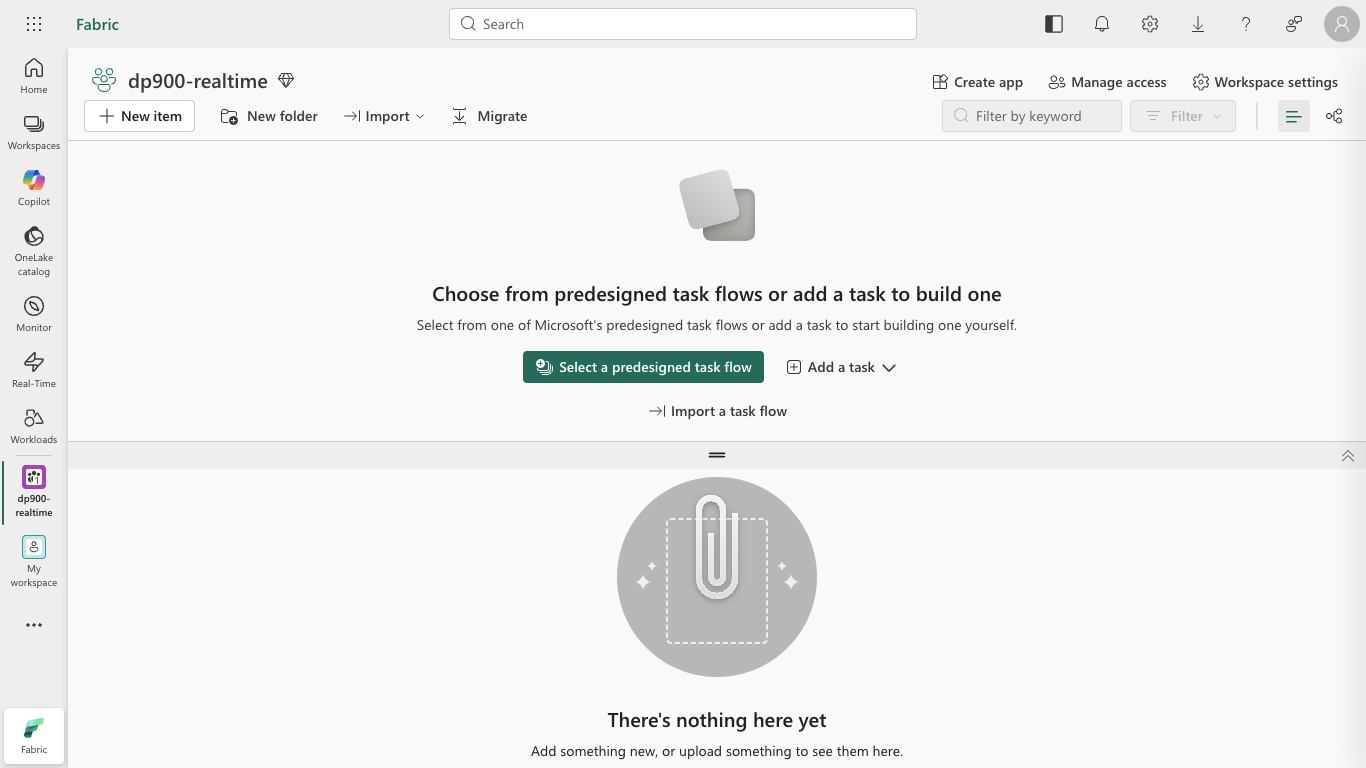Focus the Filter by keyword field

point(1032,116)
